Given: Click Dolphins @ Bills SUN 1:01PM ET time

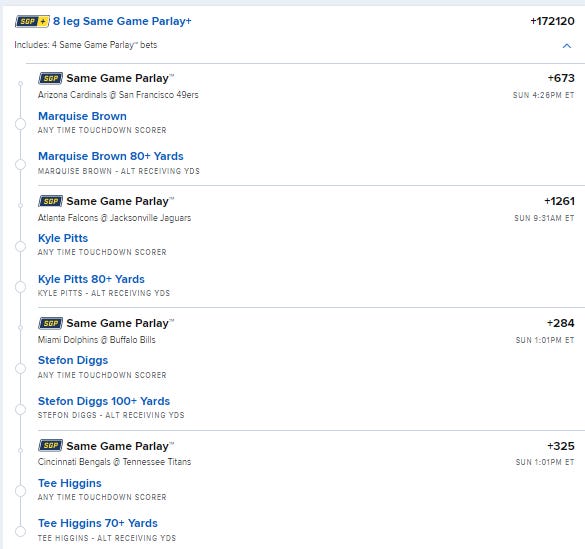Looking at the screenshot, I should 545,340.
